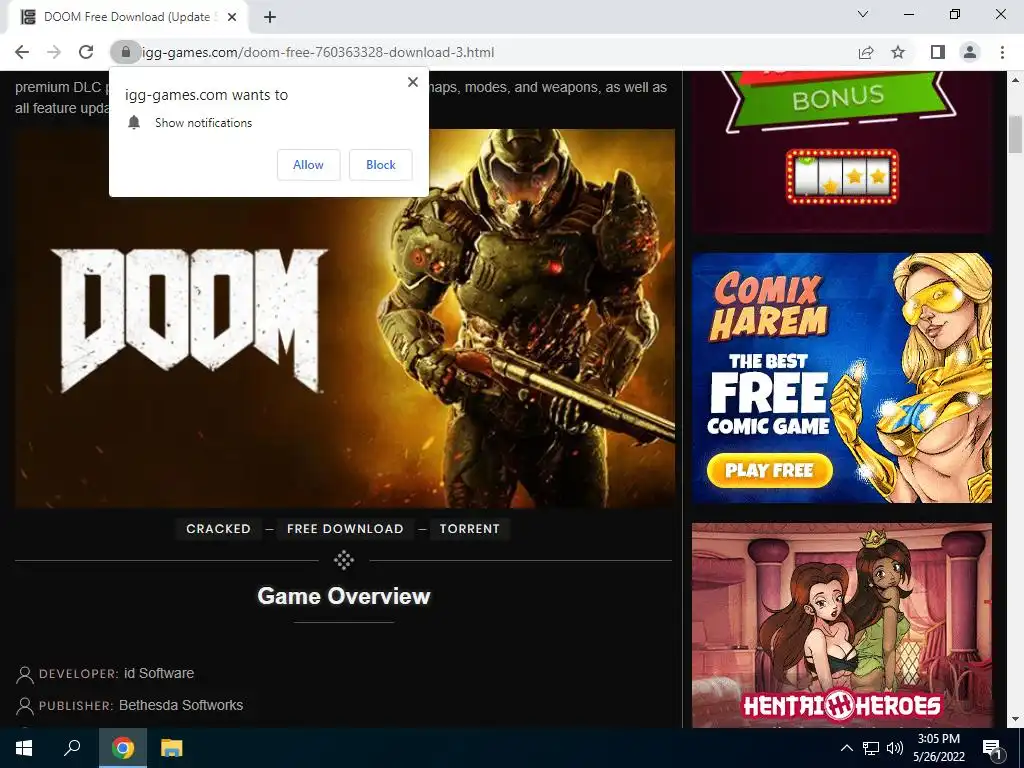1024x768 pixels.
Task: Open the network status tray icon
Action: coord(871,748)
